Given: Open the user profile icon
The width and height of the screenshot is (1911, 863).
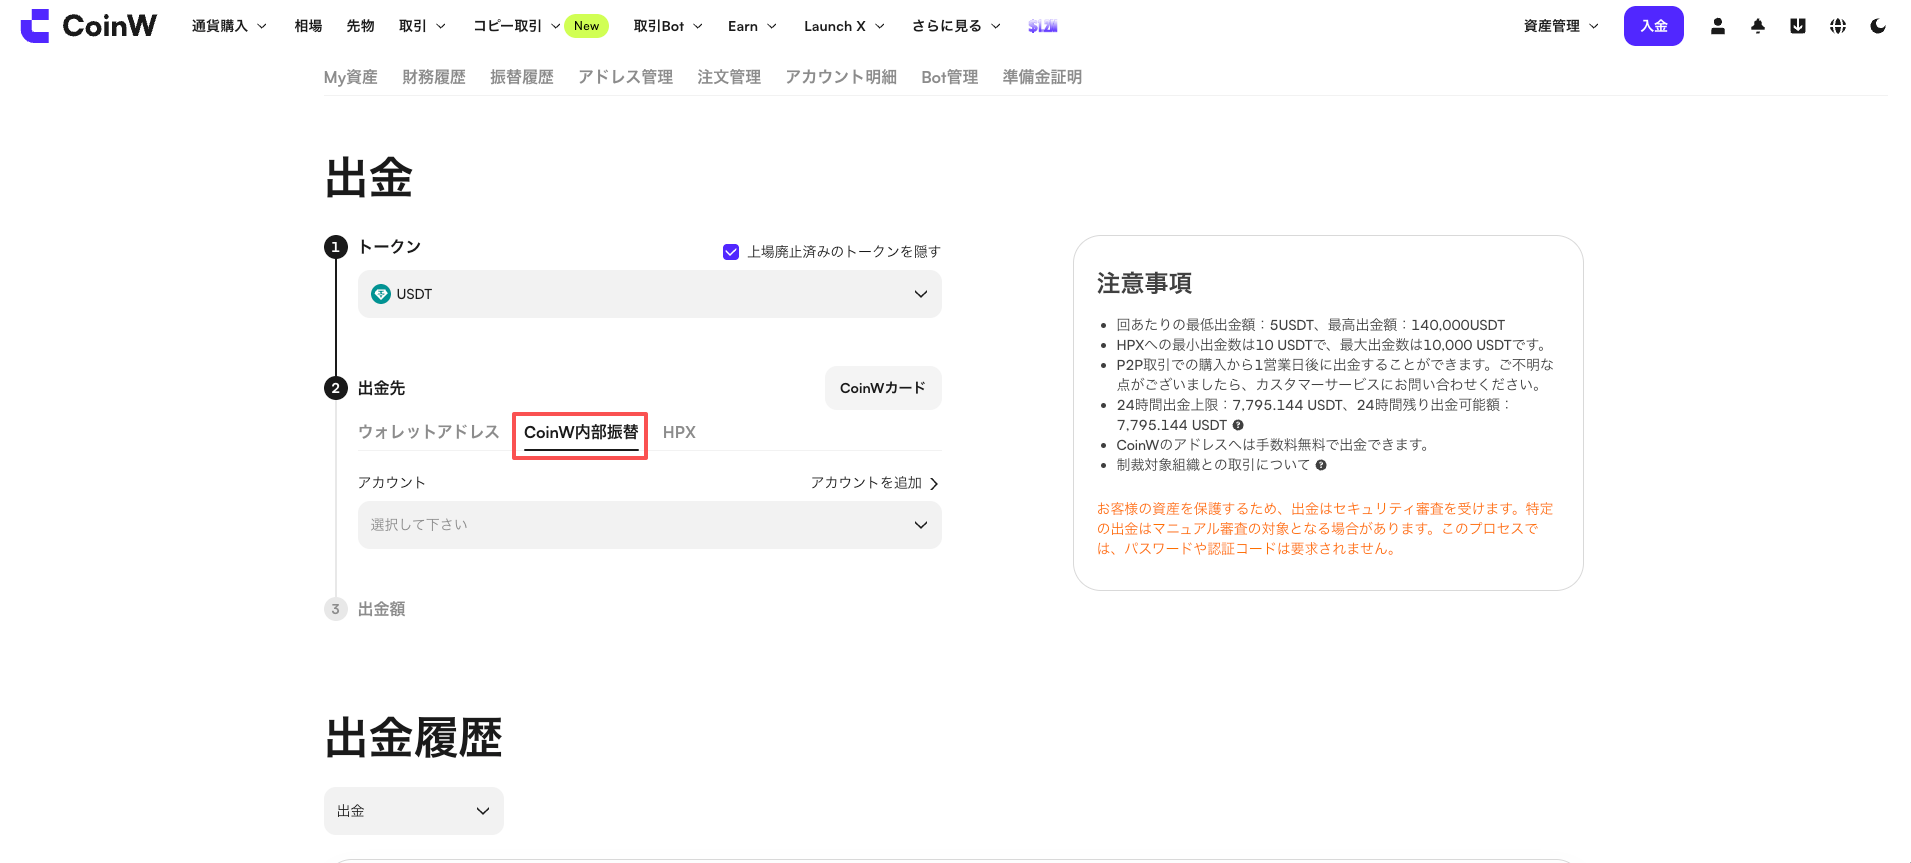Looking at the screenshot, I should (1718, 26).
